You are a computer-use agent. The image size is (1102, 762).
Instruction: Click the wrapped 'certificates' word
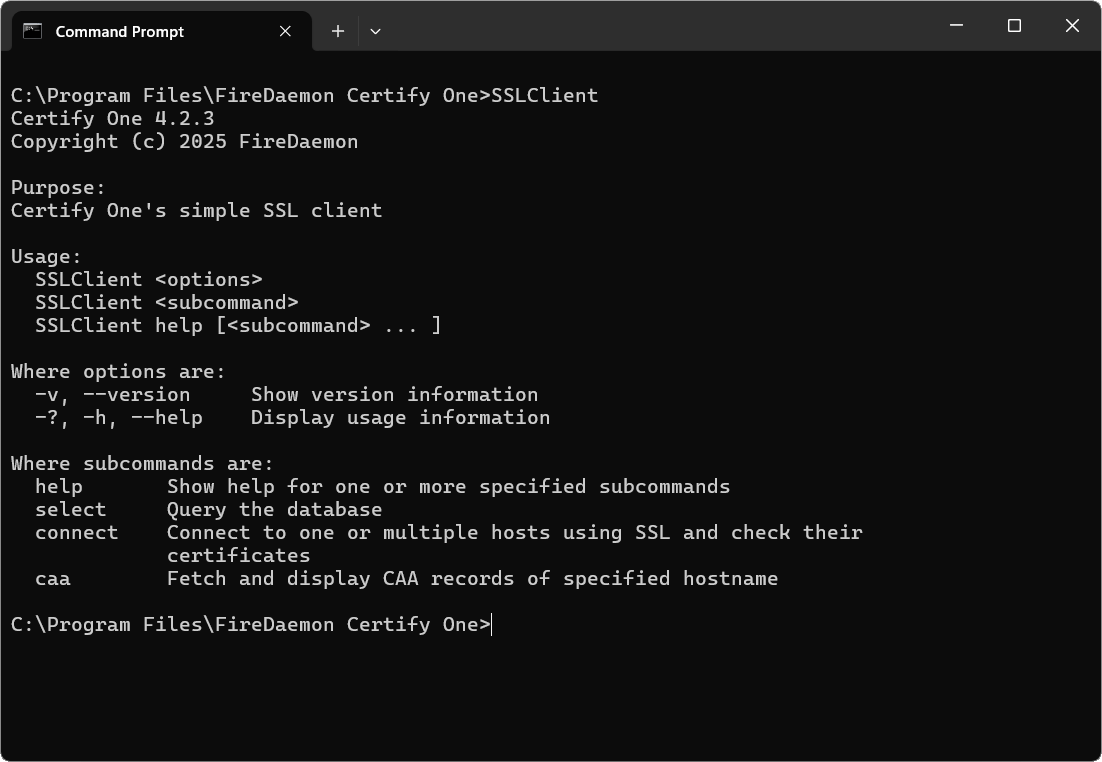pos(238,555)
